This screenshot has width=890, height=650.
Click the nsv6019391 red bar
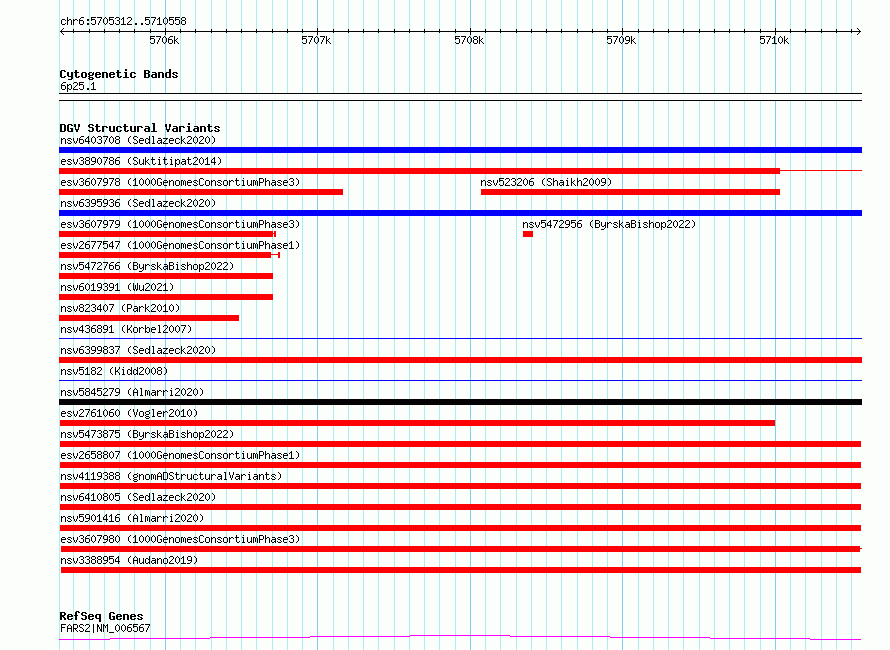pos(166,297)
